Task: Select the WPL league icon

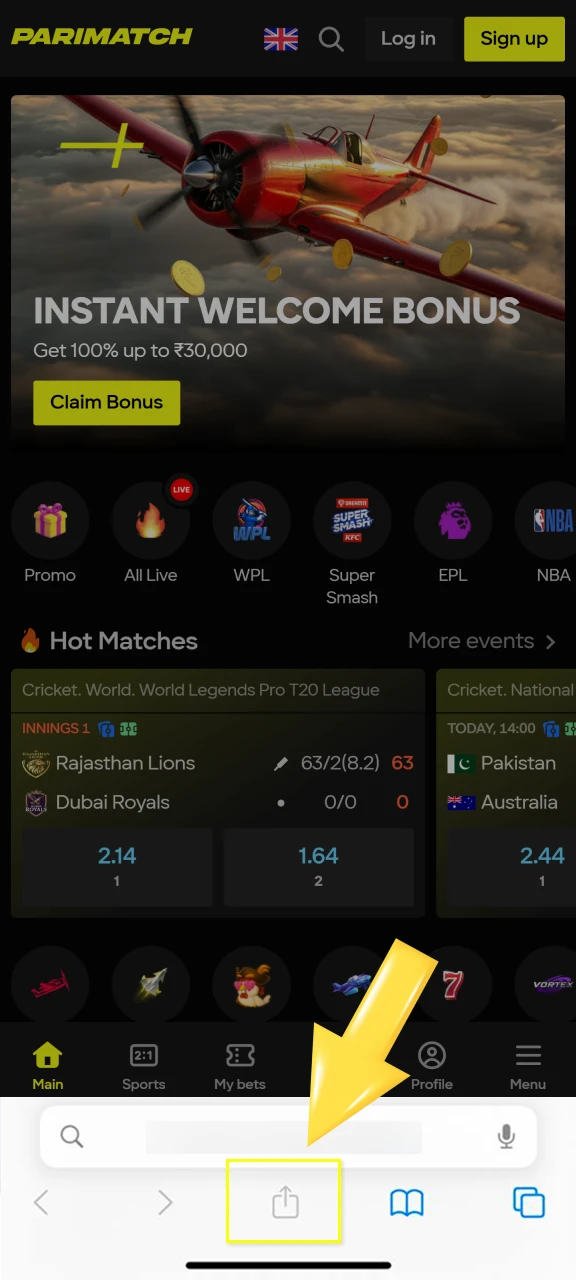Action: click(252, 520)
